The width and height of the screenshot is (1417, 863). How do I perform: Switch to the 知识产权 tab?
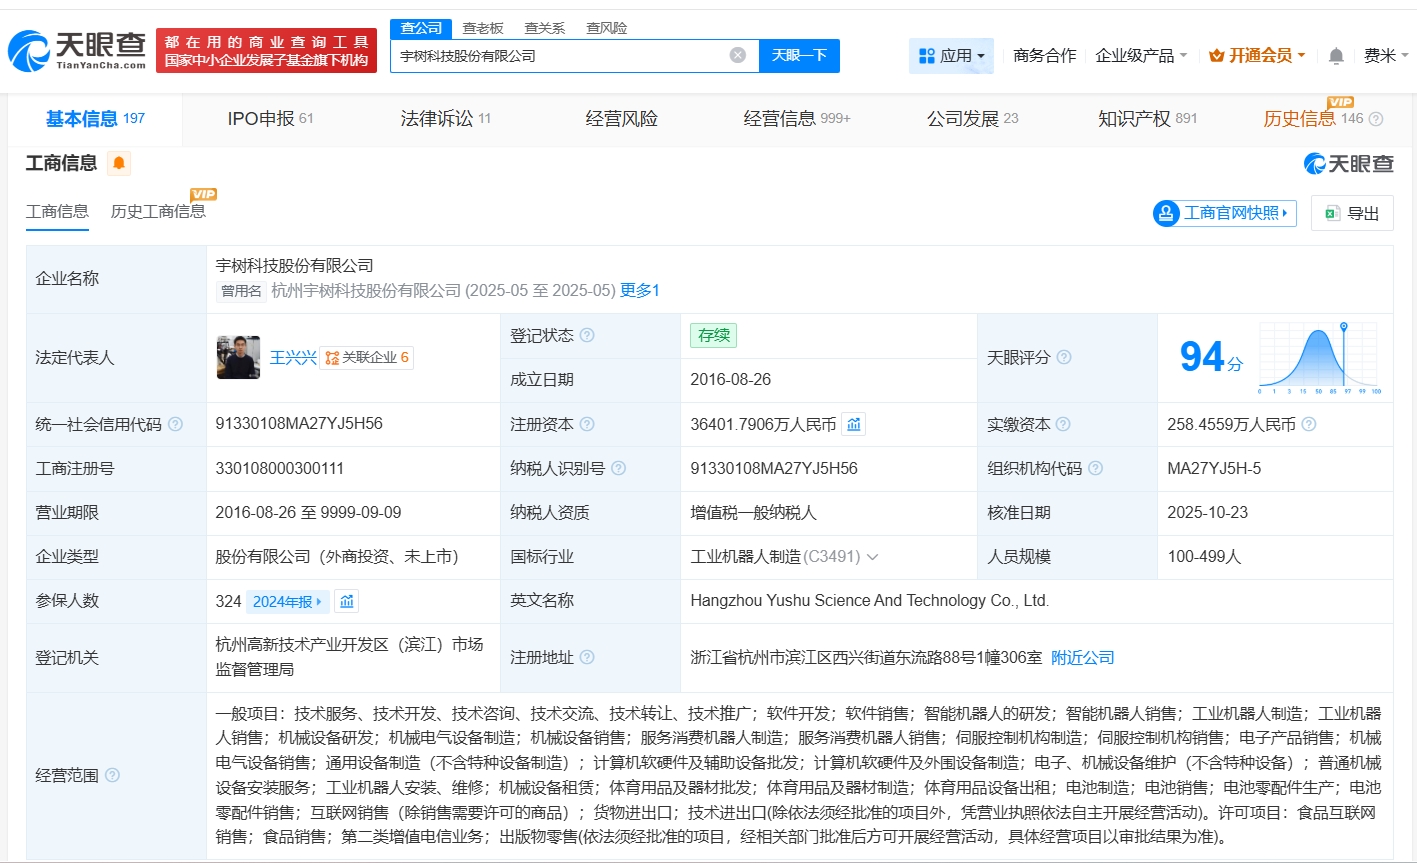(x=1147, y=119)
